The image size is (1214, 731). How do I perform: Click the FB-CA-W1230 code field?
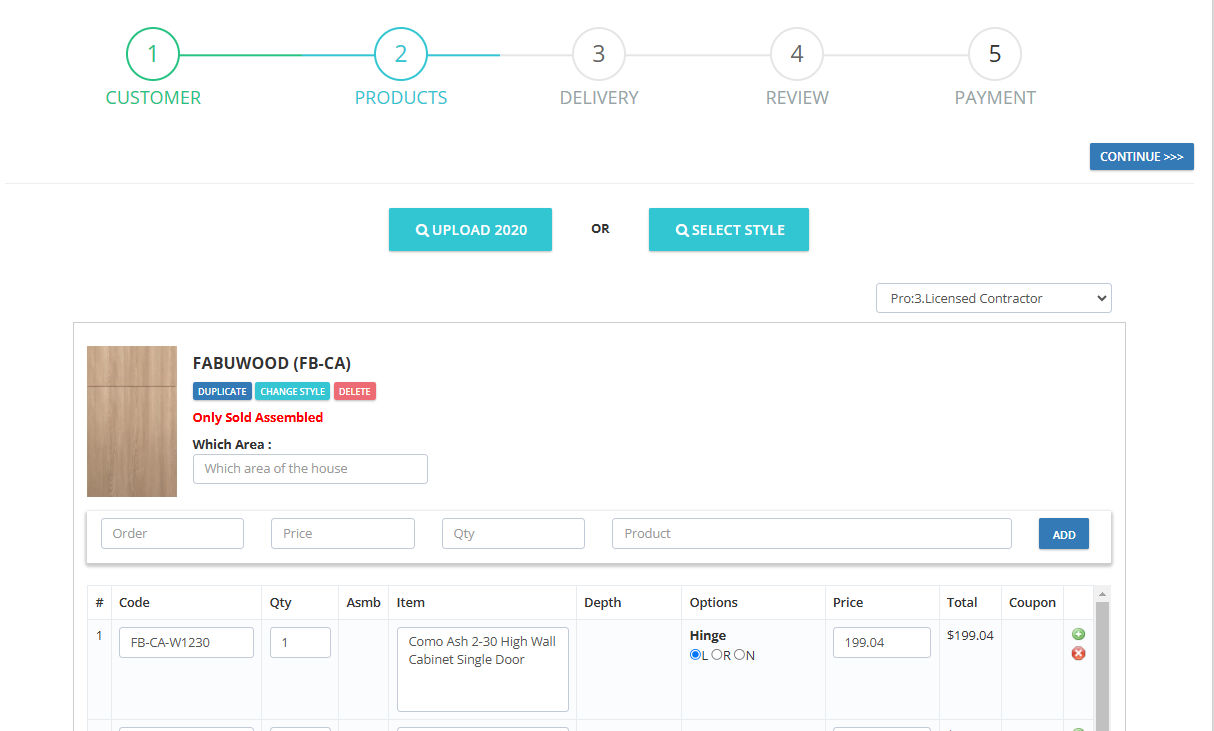click(186, 642)
